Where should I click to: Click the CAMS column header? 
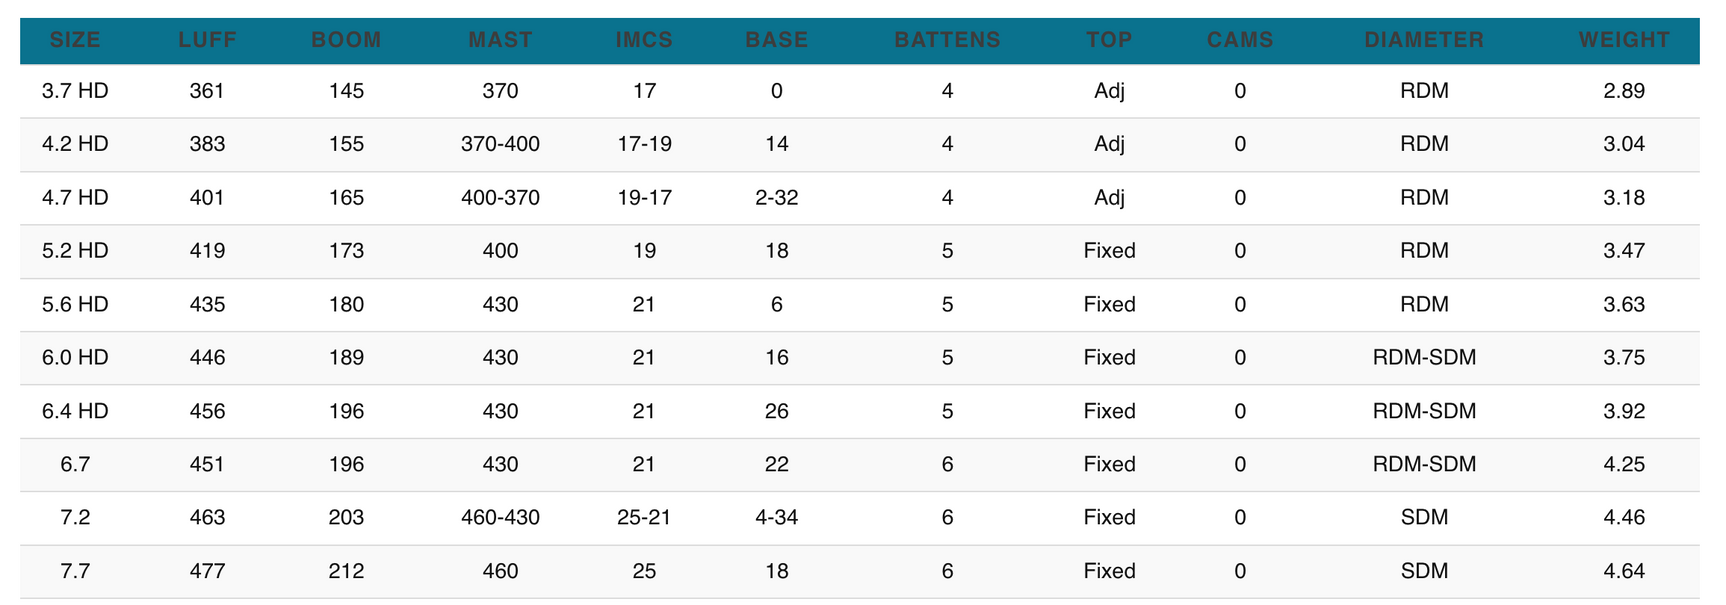click(1240, 40)
